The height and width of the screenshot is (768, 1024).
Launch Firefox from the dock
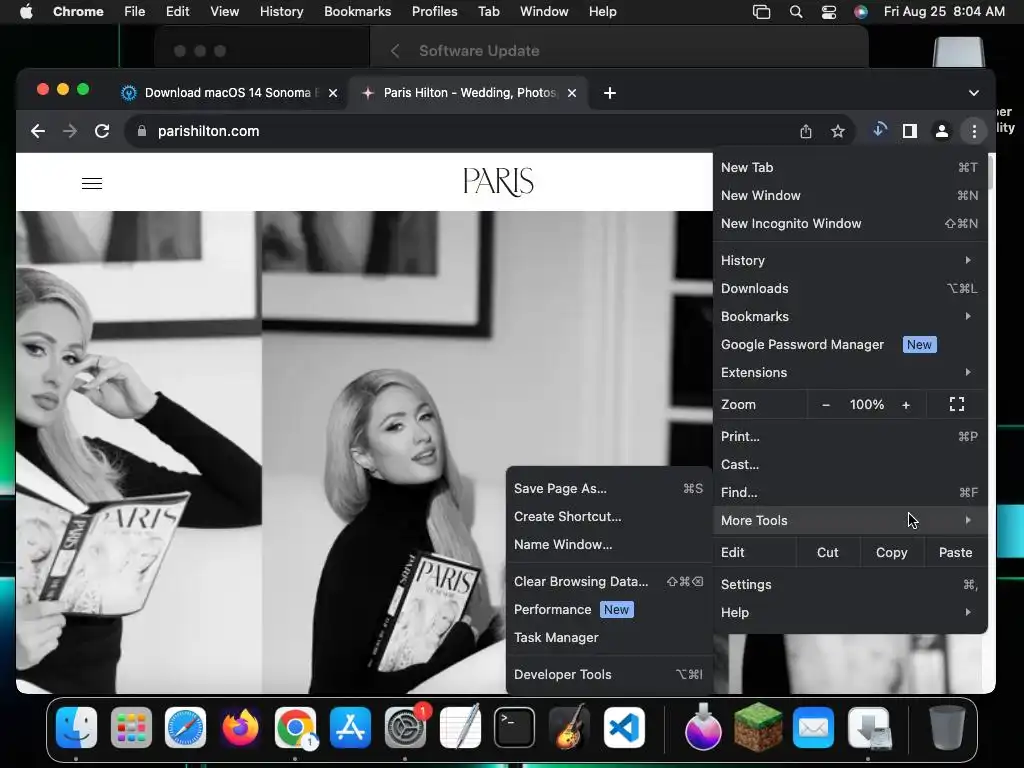[x=240, y=728]
